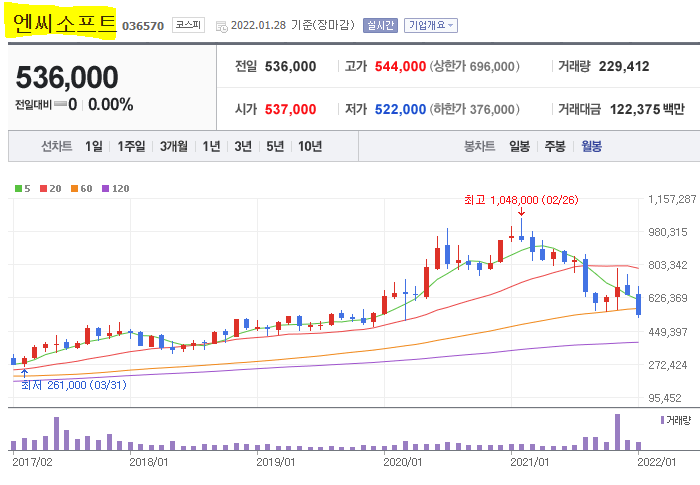Click the 95,452 price axis label

pos(665,398)
